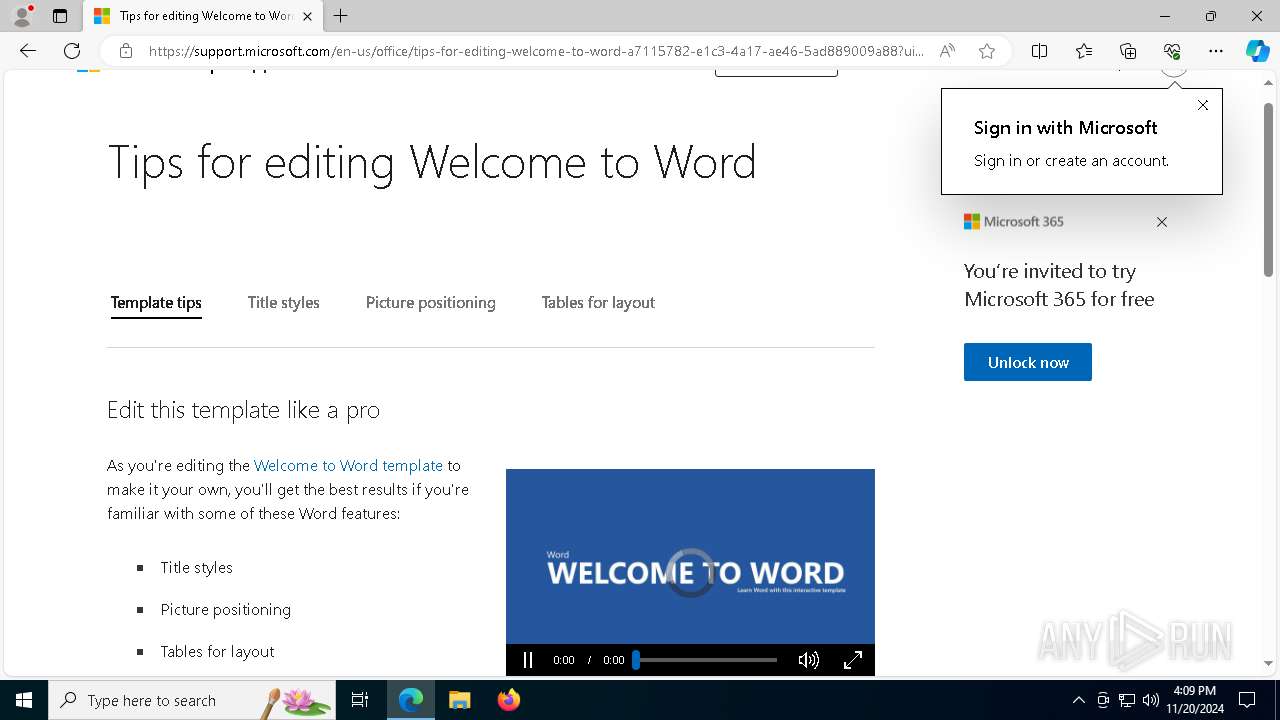Viewport: 1280px width, 720px height.
Task: Switch to Picture positioning tab
Action: (430, 303)
